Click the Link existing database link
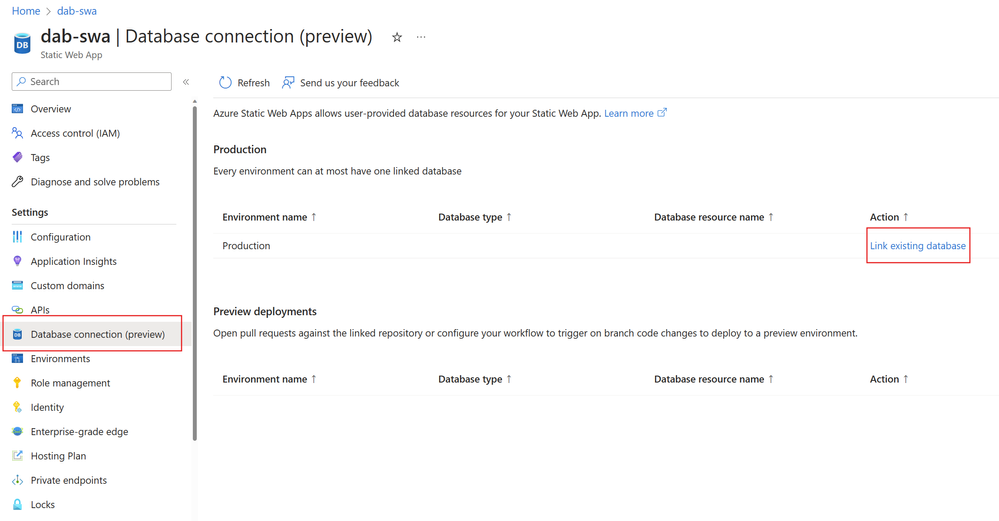 click(x=917, y=246)
